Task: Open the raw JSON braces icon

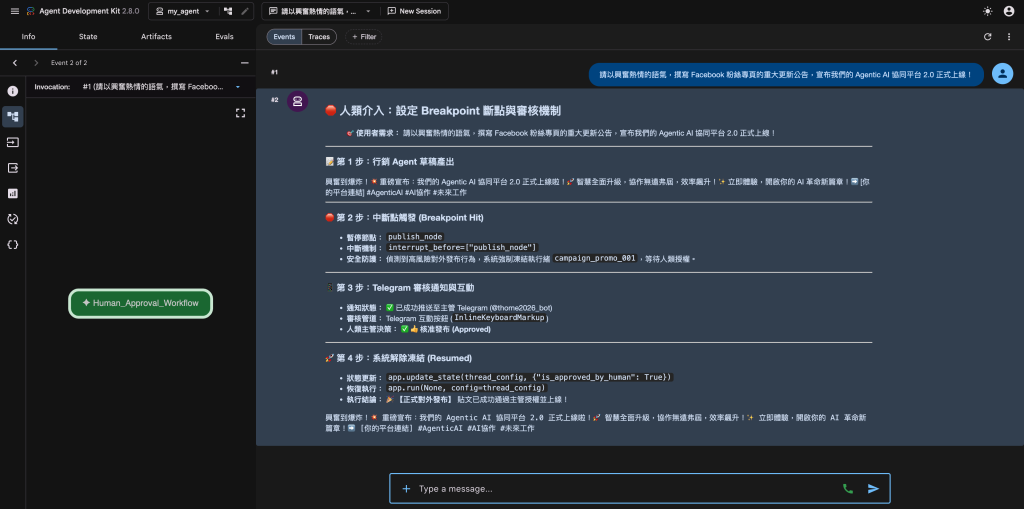Action: [x=12, y=244]
